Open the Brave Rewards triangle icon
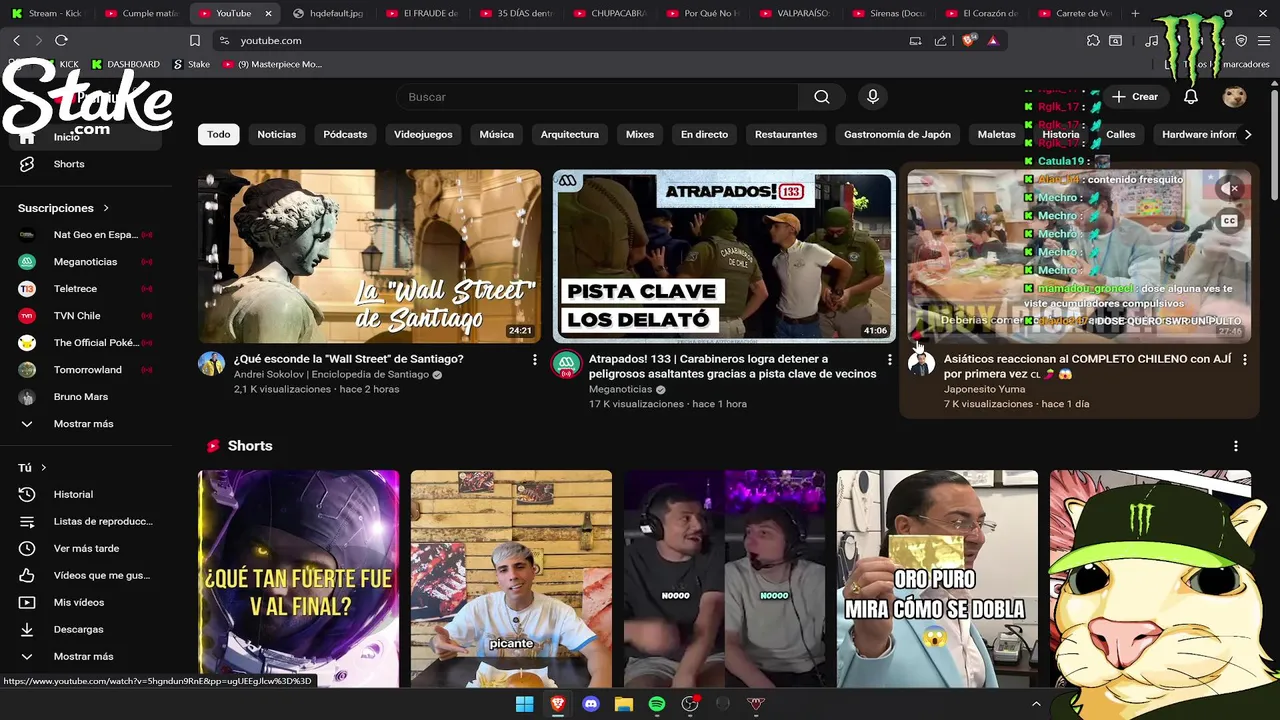This screenshot has height=720, width=1280. [x=993, y=41]
